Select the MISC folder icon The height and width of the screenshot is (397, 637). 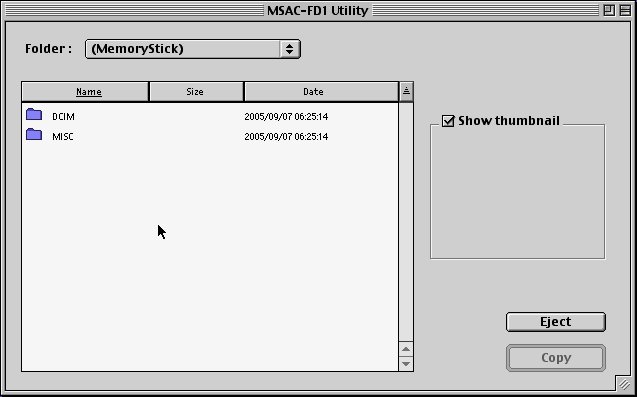pos(34,135)
